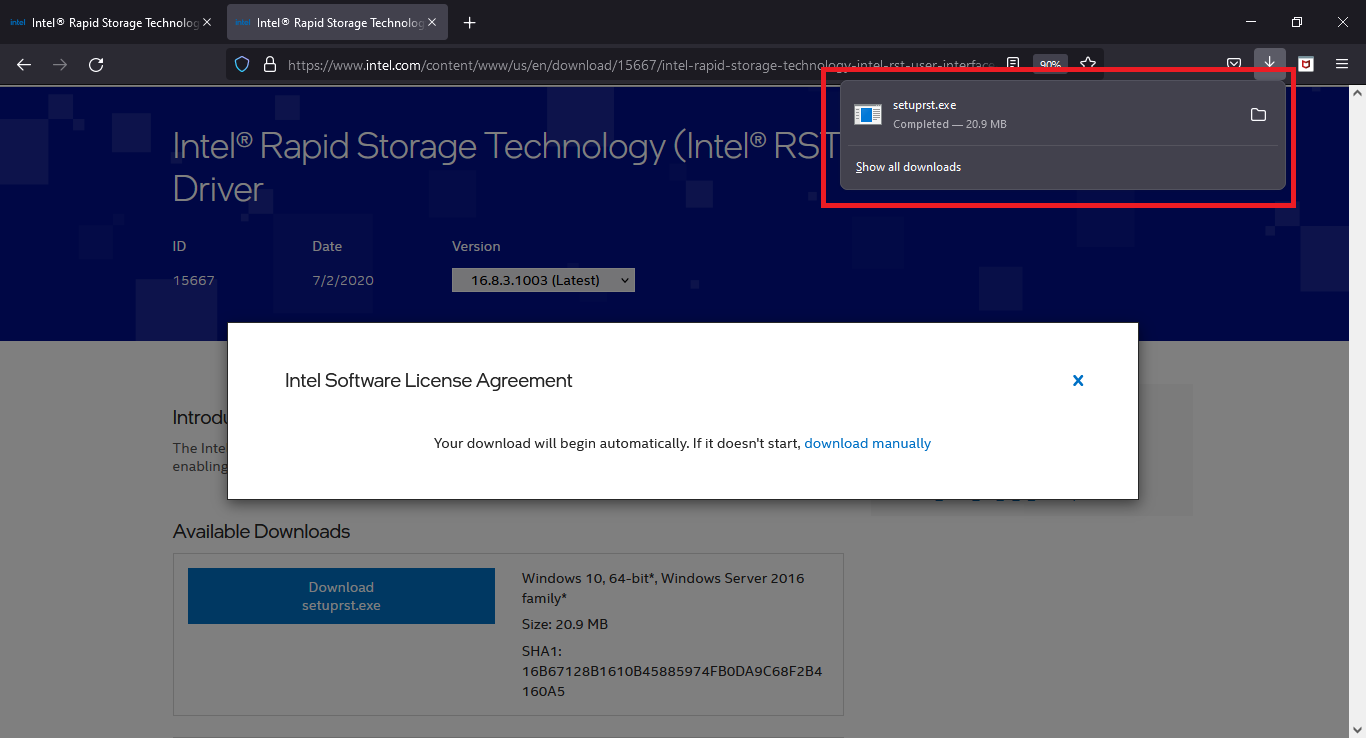The image size is (1366, 746).
Task: Click the download manually link
Action: pos(867,443)
